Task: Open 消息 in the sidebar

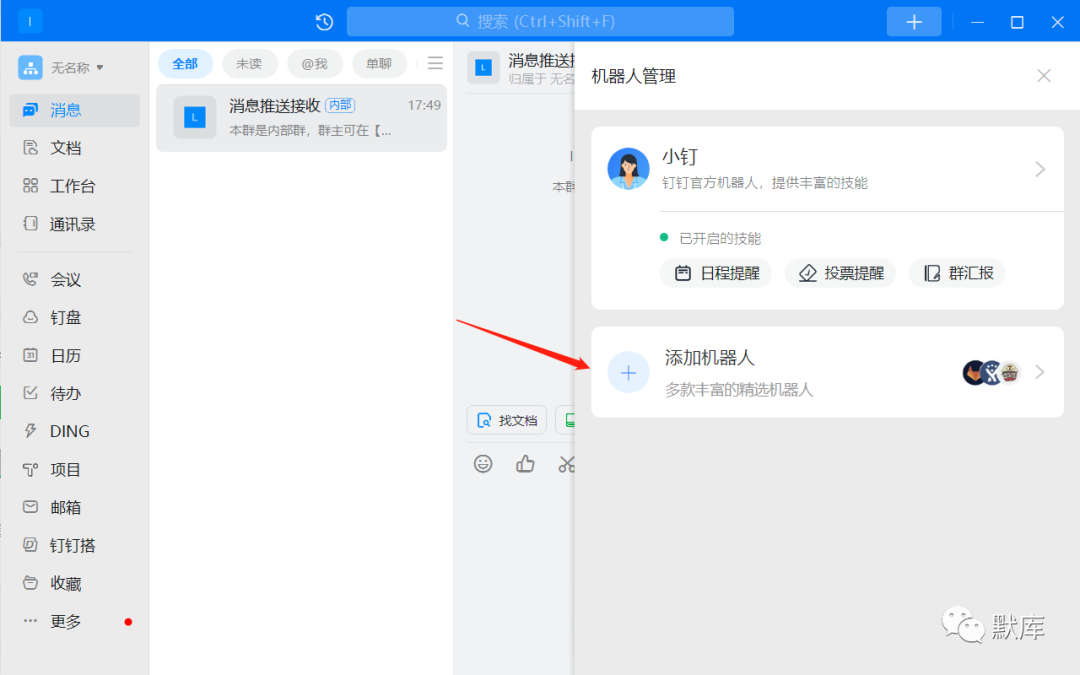Action: click(74, 110)
